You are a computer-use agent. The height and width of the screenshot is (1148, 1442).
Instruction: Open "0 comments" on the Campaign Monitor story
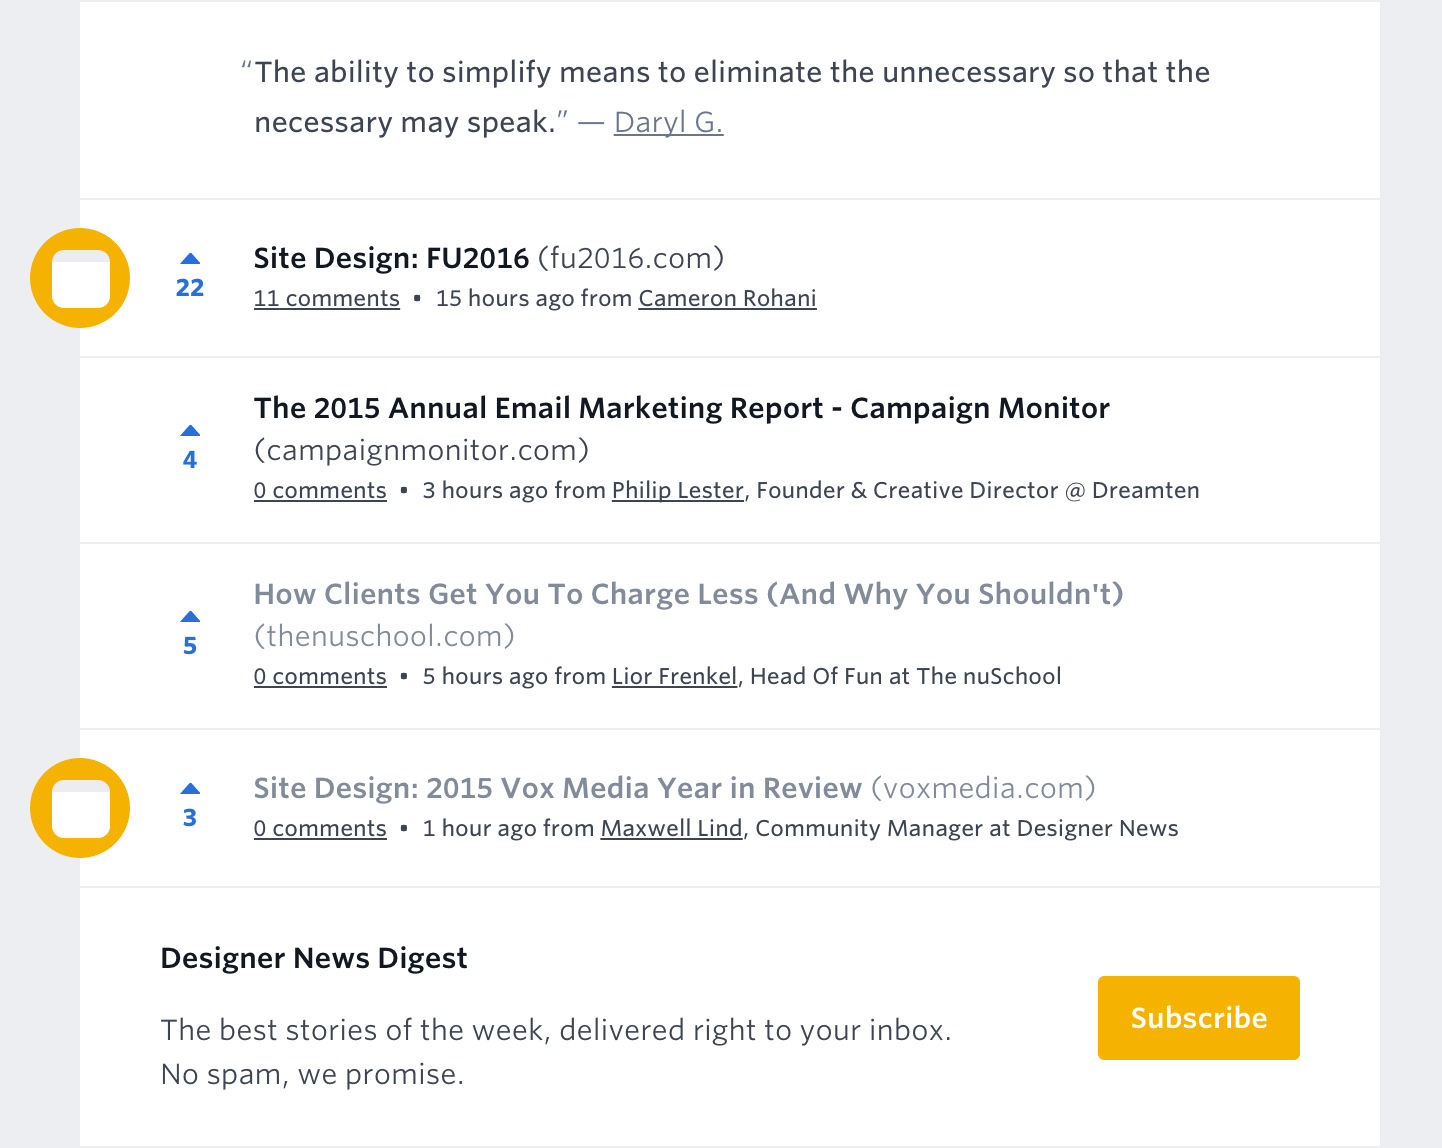point(320,490)
